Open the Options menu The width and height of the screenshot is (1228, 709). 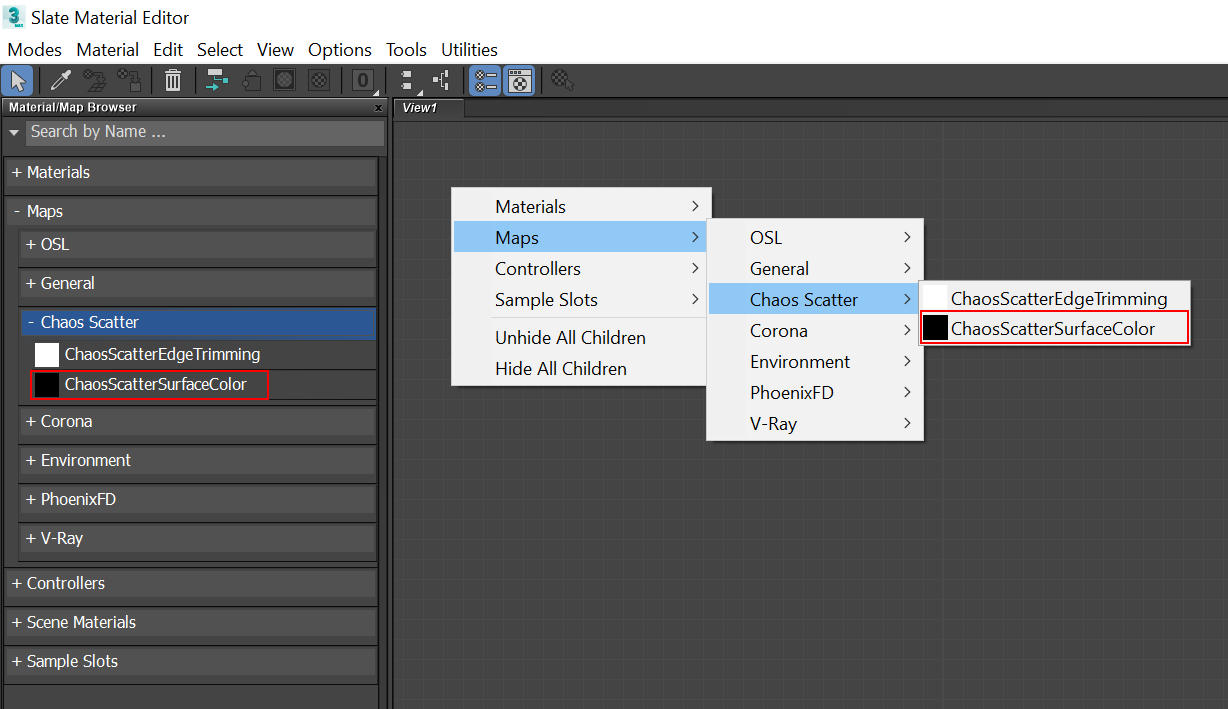[x=340, y=49]
